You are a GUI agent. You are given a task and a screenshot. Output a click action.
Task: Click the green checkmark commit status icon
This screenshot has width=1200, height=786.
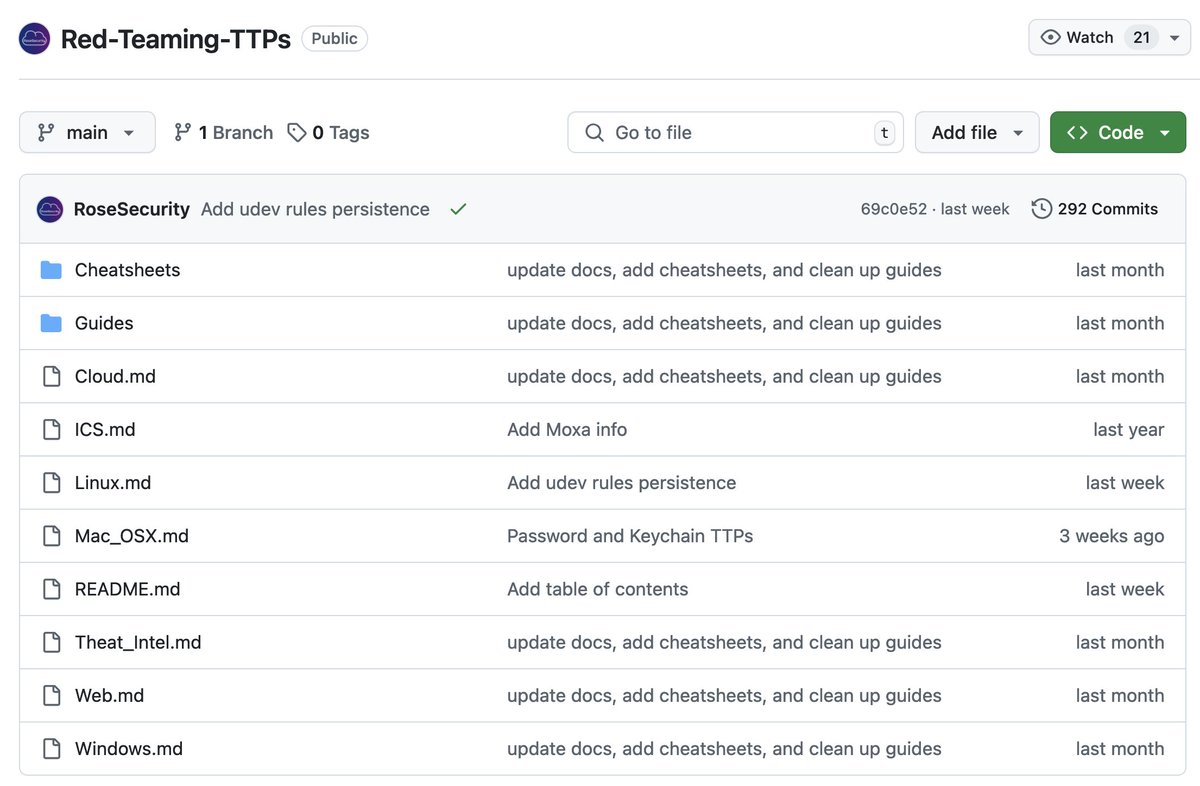pyautogui.click(x=458, y=209)
